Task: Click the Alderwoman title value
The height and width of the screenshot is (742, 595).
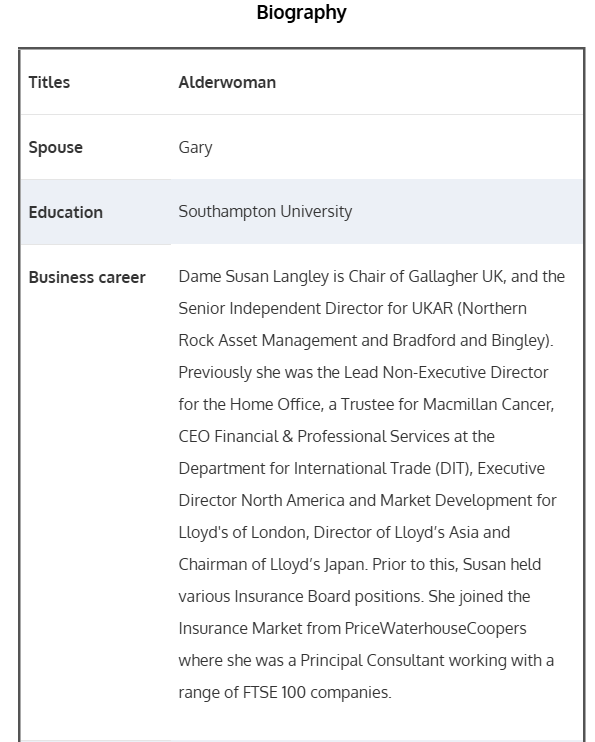Action: pyautogui.click(x=227, y=82)
